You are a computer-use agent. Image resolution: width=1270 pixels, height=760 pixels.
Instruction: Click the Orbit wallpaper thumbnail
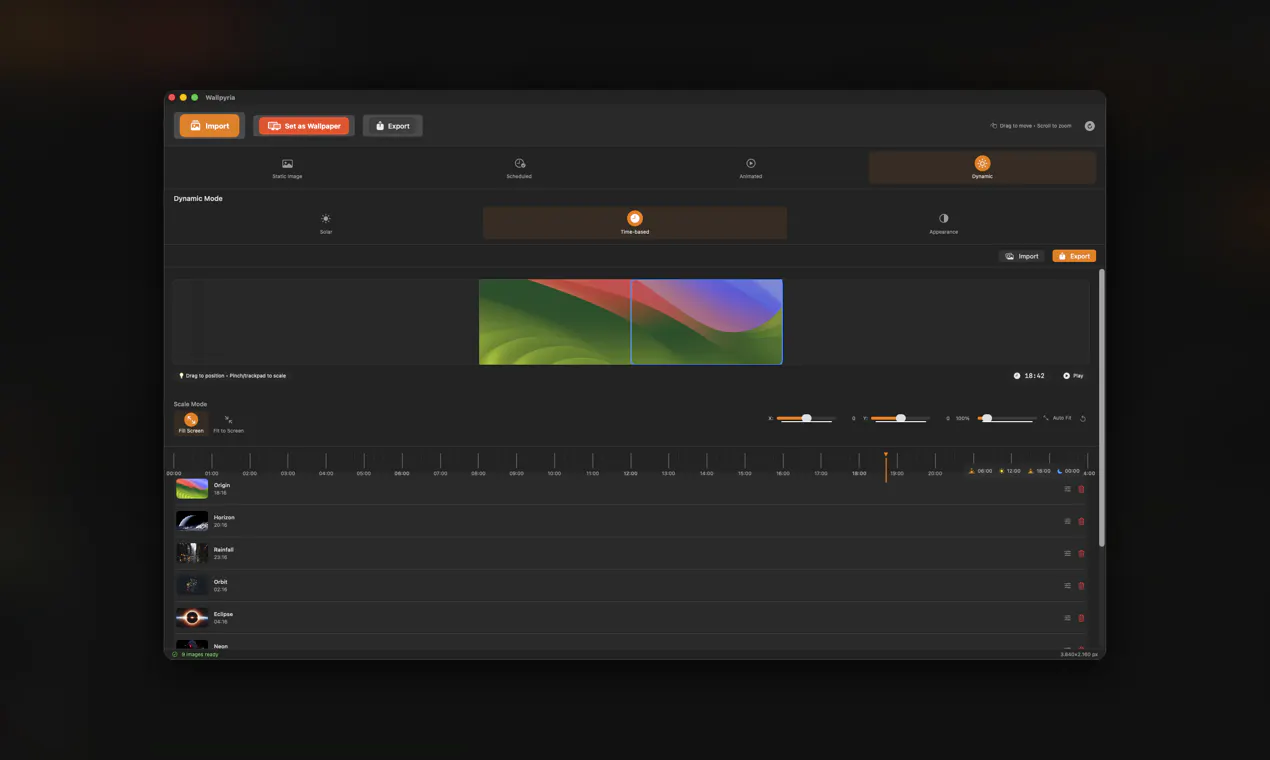point(192,585)
